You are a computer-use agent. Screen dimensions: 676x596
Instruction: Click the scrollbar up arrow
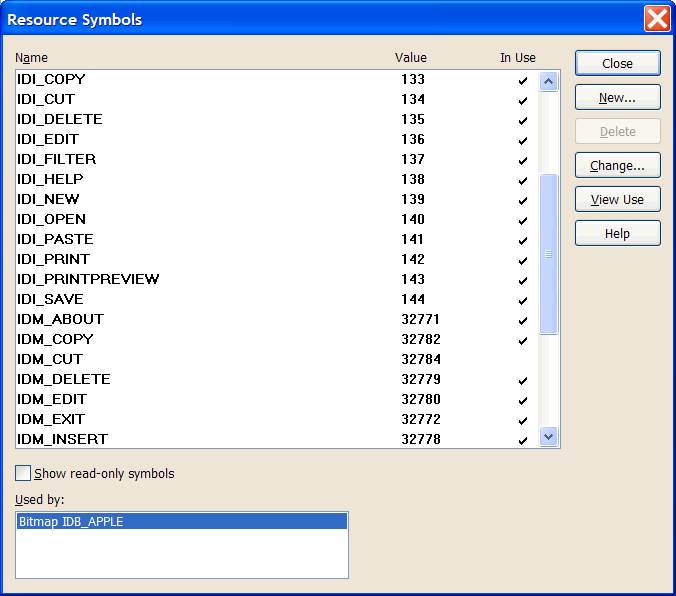548,81
